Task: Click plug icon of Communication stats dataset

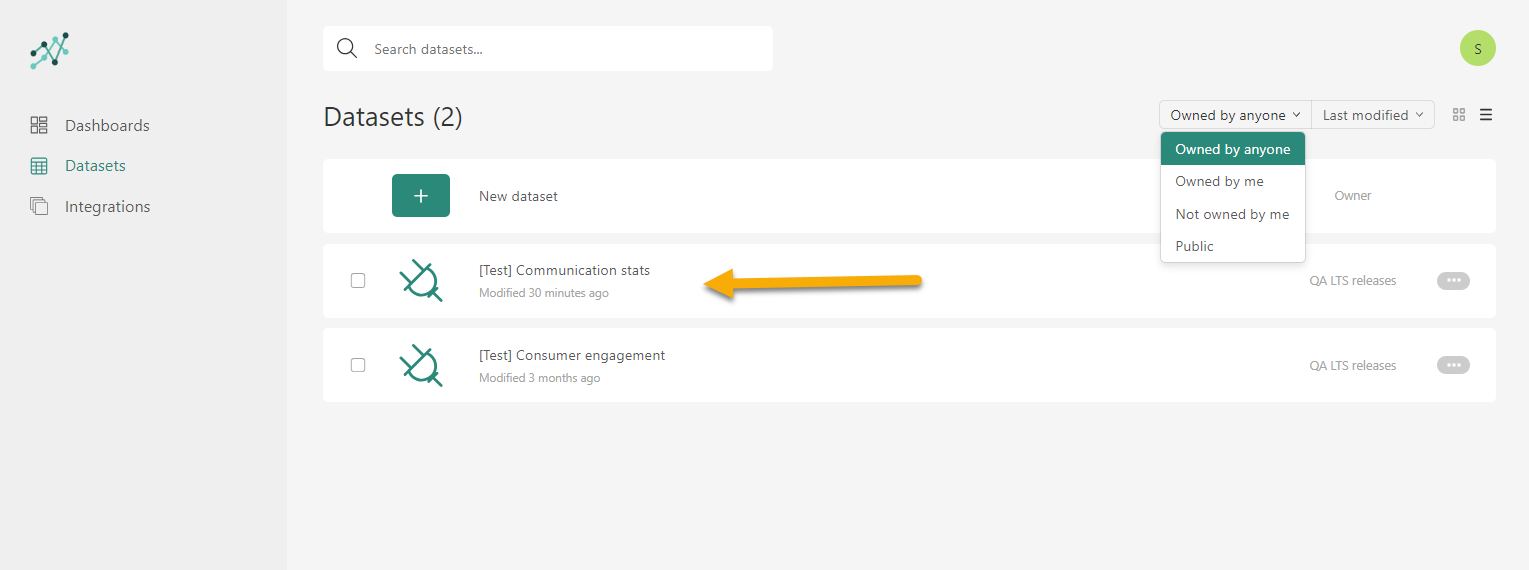Action: coord(421,281)
